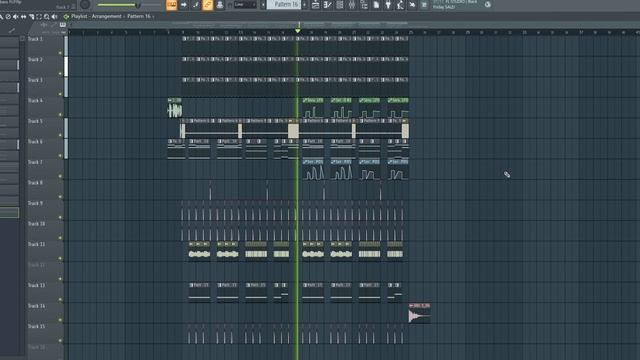
Task: Mute Track 3 using its green dot
Action: coord(60,94)
